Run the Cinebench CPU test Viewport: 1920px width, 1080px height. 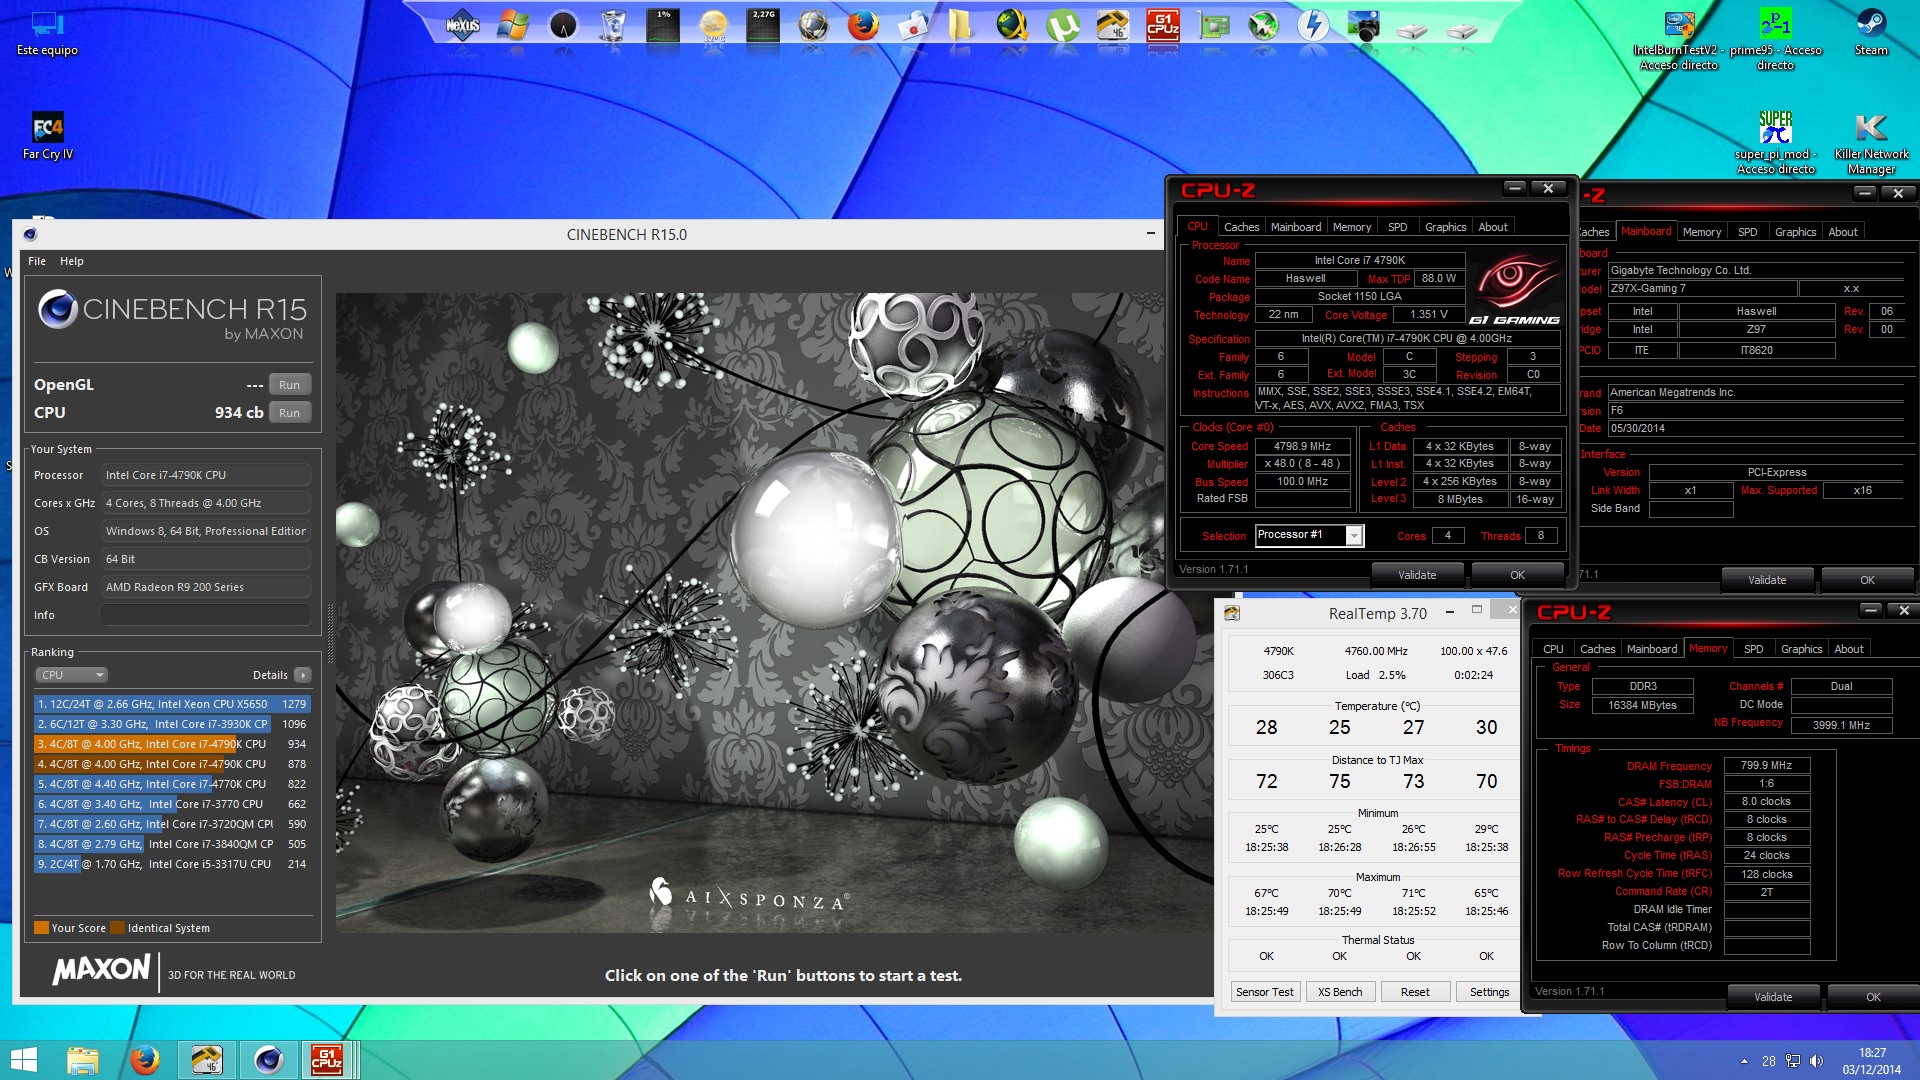tap(289, 413)
